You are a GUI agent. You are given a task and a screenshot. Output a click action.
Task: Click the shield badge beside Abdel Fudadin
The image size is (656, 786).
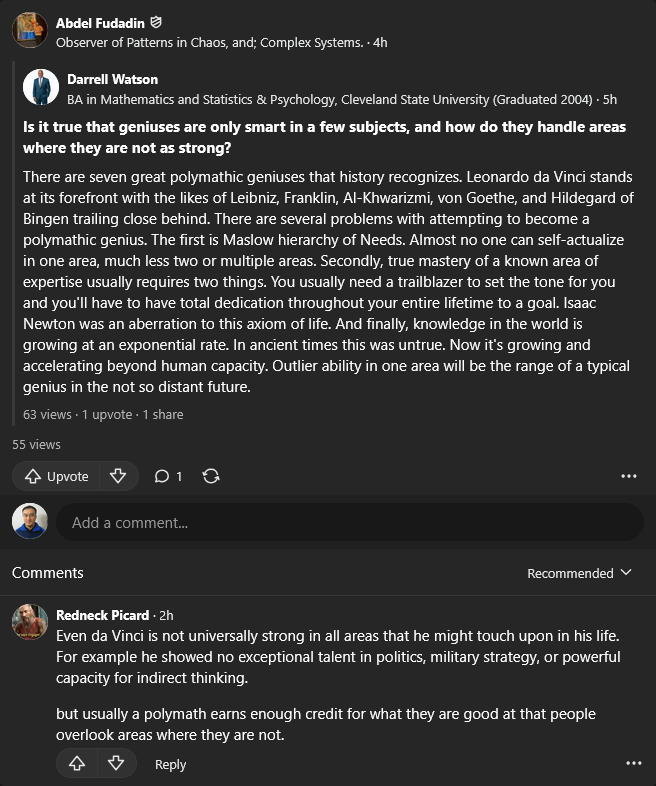(x=156, y=23)
